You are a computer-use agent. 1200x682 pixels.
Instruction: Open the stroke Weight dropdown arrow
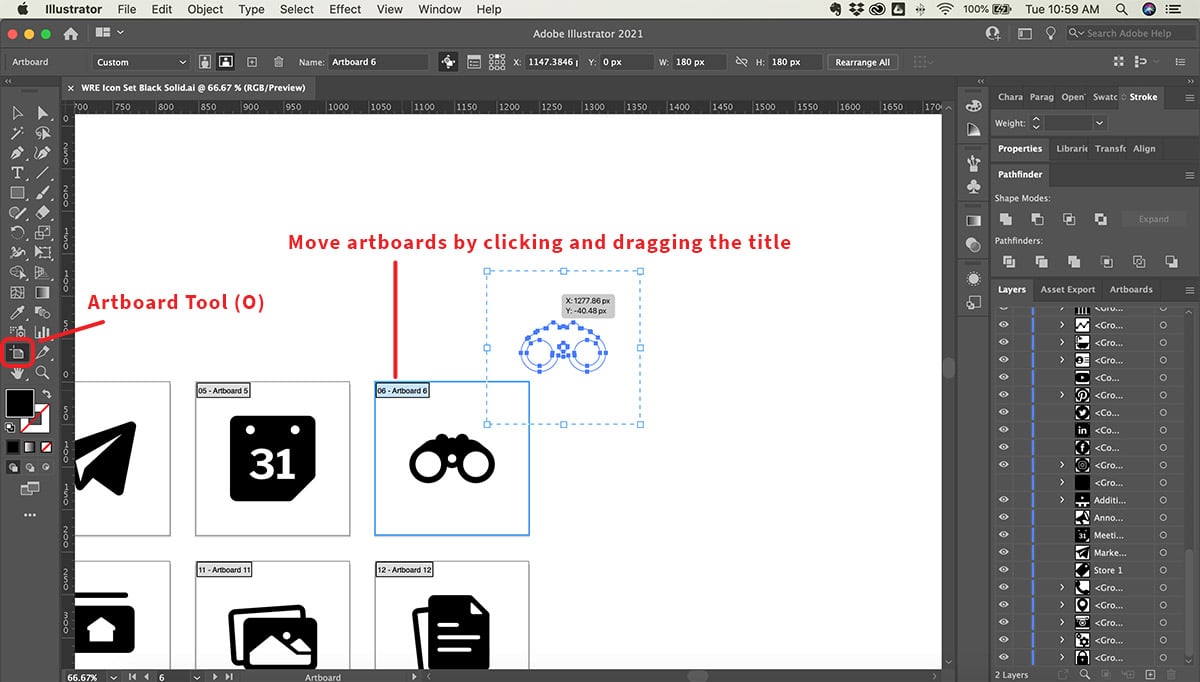pos(1099,123)
